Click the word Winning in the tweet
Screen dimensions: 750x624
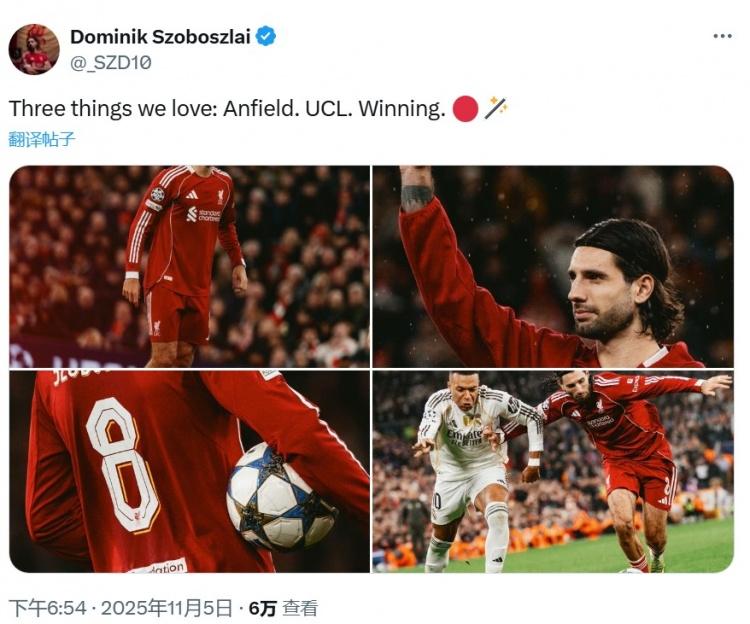point(402,109)
